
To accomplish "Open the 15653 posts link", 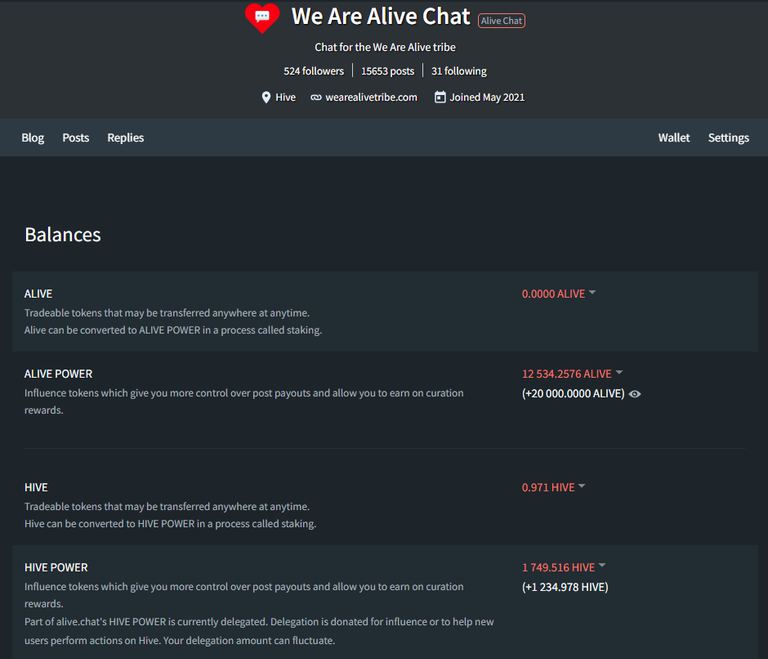I will coord(387,71).
